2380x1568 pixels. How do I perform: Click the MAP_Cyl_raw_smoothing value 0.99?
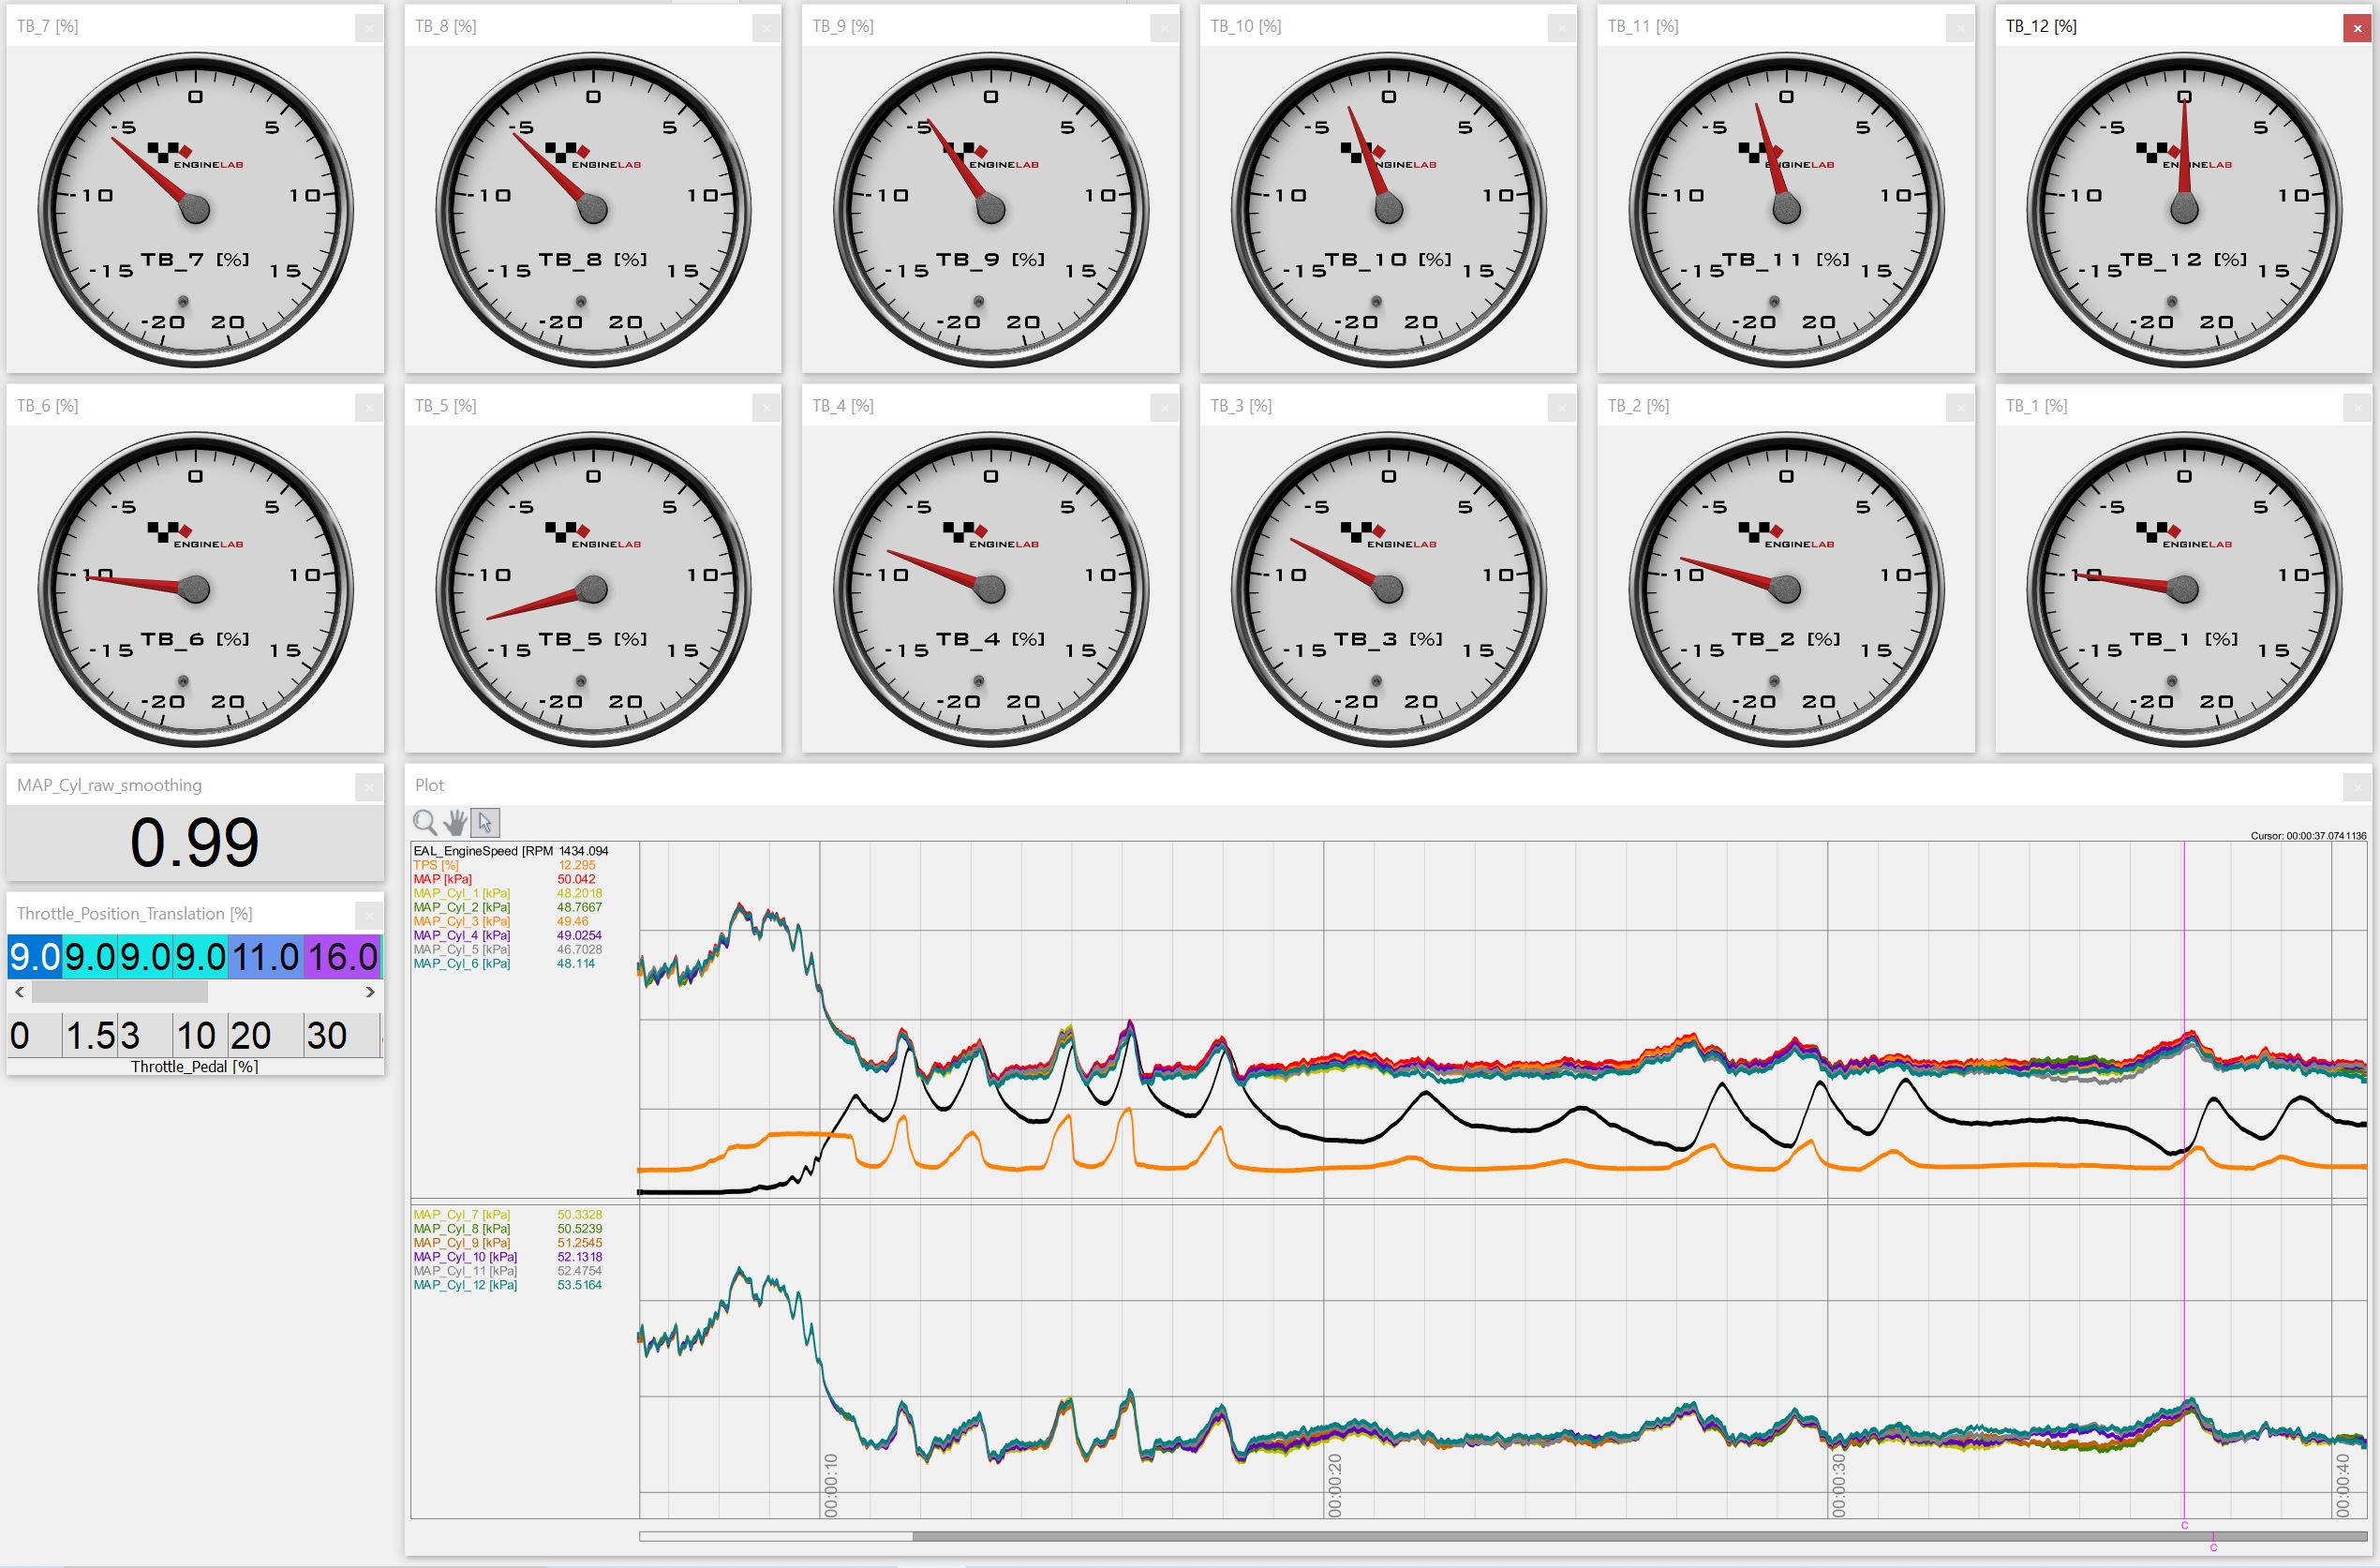[x=194, y=842]
